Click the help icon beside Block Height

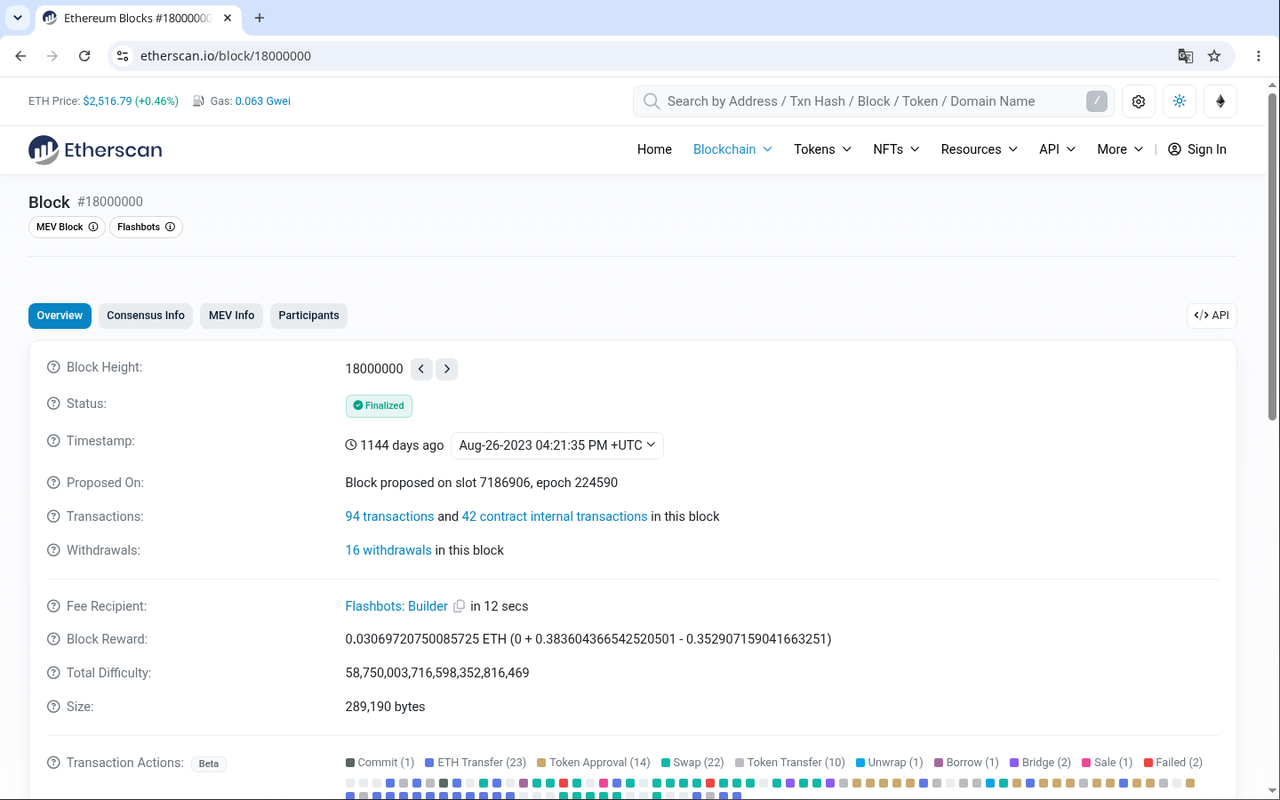[x=54, y=367]
